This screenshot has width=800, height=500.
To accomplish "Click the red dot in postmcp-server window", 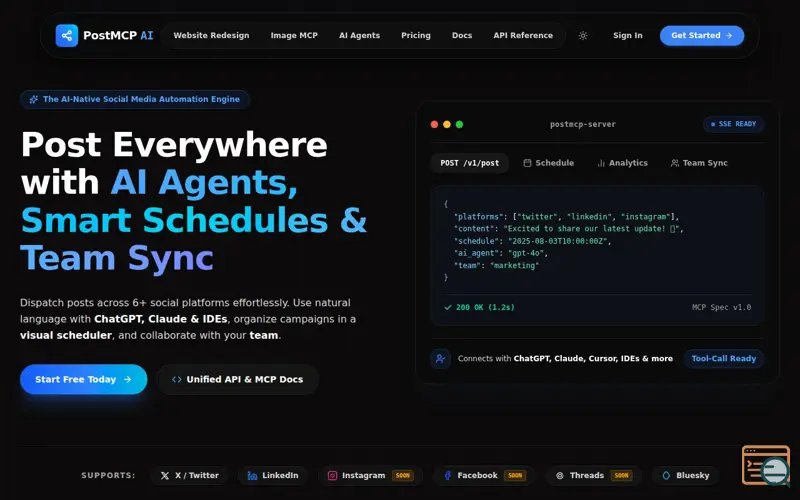I will 434,124.
